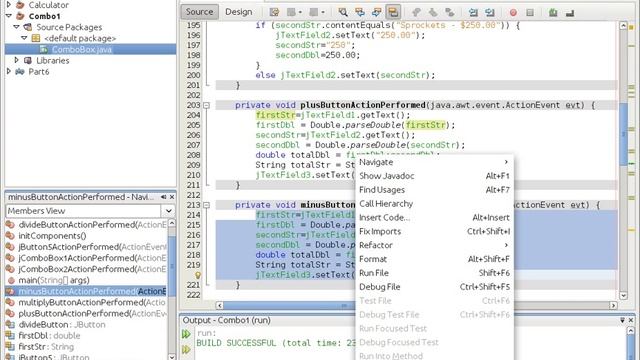Shift Line Right toolbar icon
This screenshot has width=640, height=360.
click(x=490, y=12)
